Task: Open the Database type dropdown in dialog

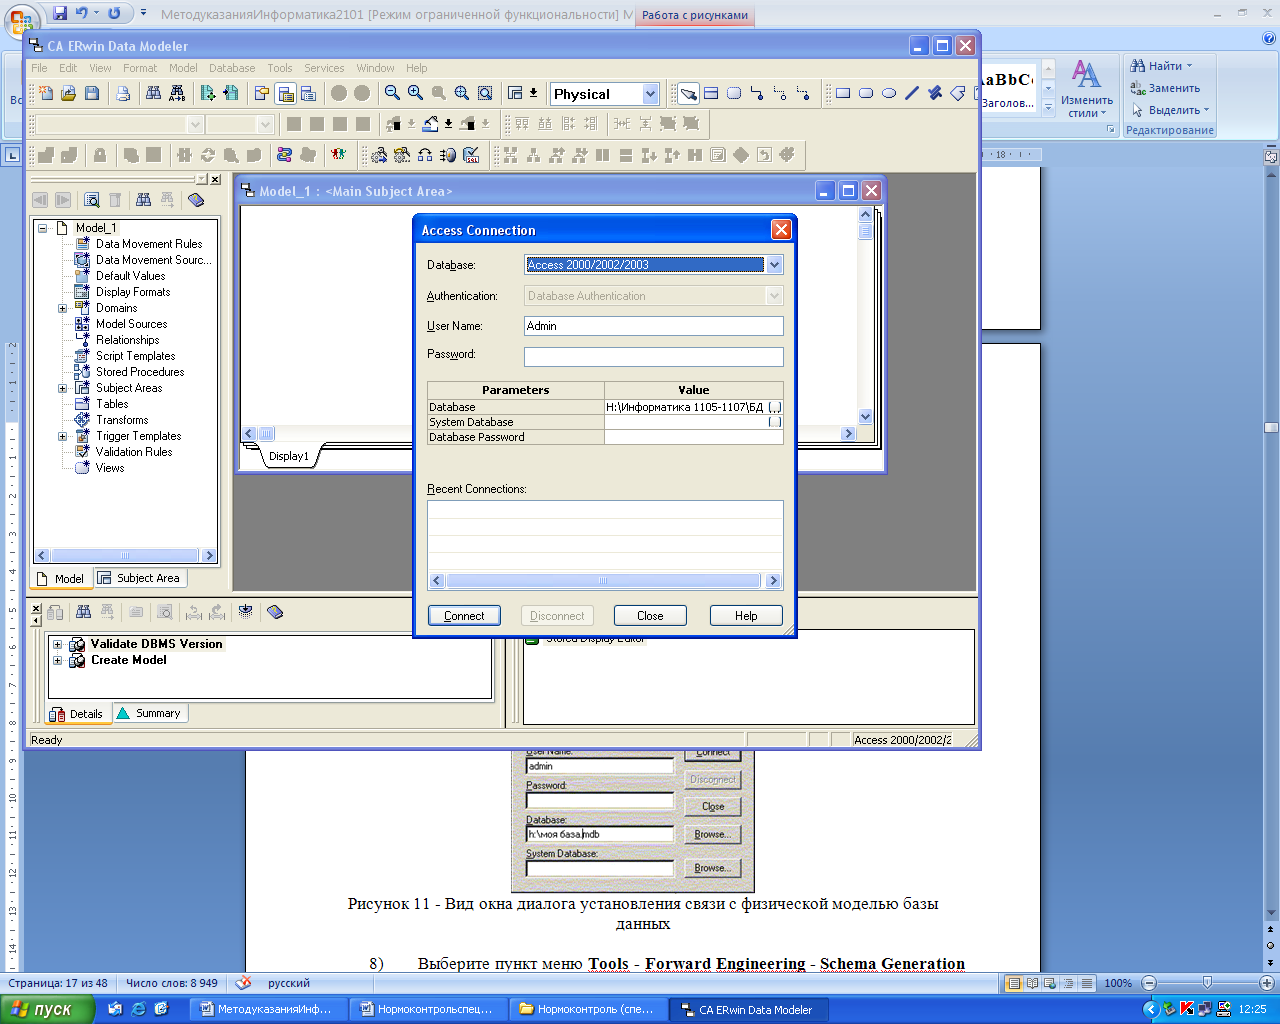Action: pyautogui.click(x=774, y=265)
